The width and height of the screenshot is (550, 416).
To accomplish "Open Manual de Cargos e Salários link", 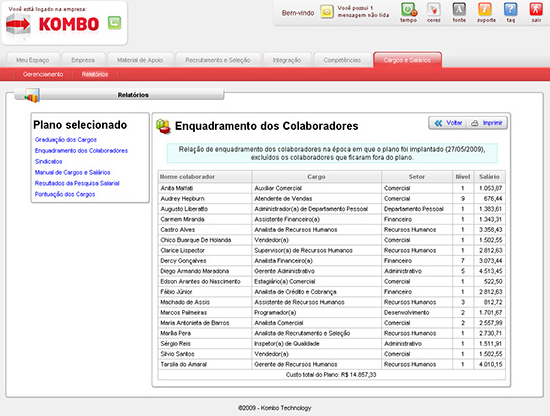I will (72, 172).
